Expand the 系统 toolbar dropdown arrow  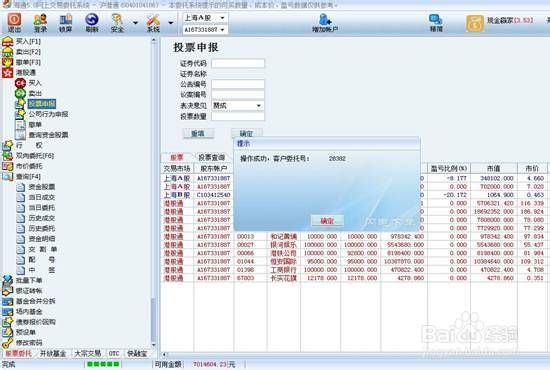[170, 23]
